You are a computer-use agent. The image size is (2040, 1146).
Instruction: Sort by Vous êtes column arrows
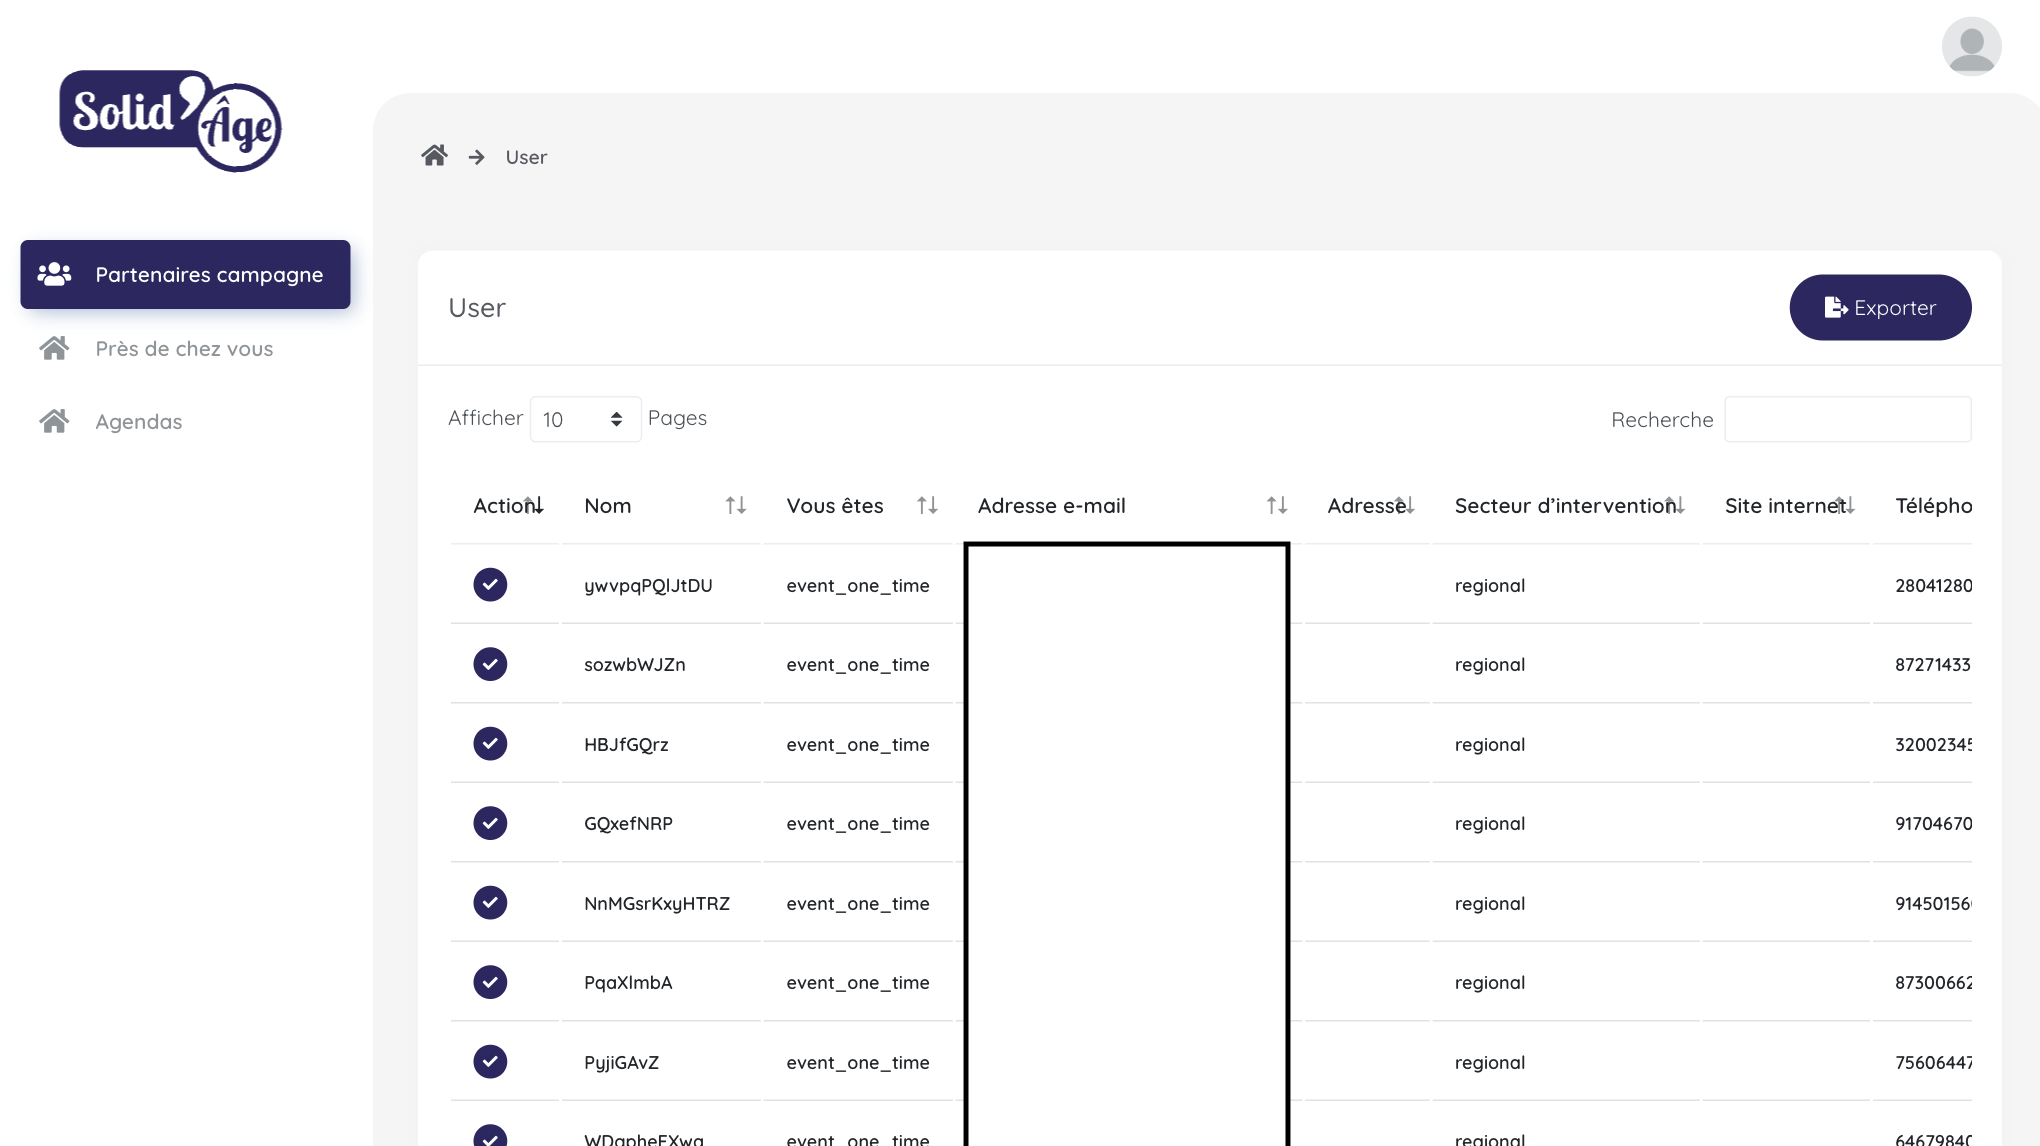point(927,506)
